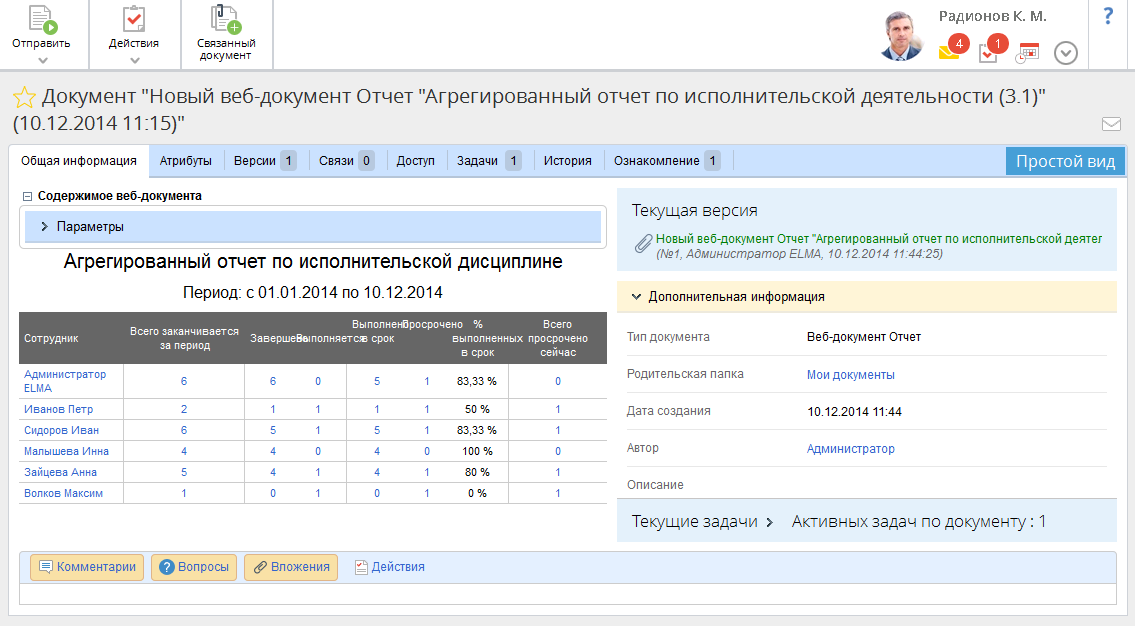Viewport: 1135px width, 626px height.
Task: Open the Комментарии button
Action: pyautogui.click(x=87, y=567)
